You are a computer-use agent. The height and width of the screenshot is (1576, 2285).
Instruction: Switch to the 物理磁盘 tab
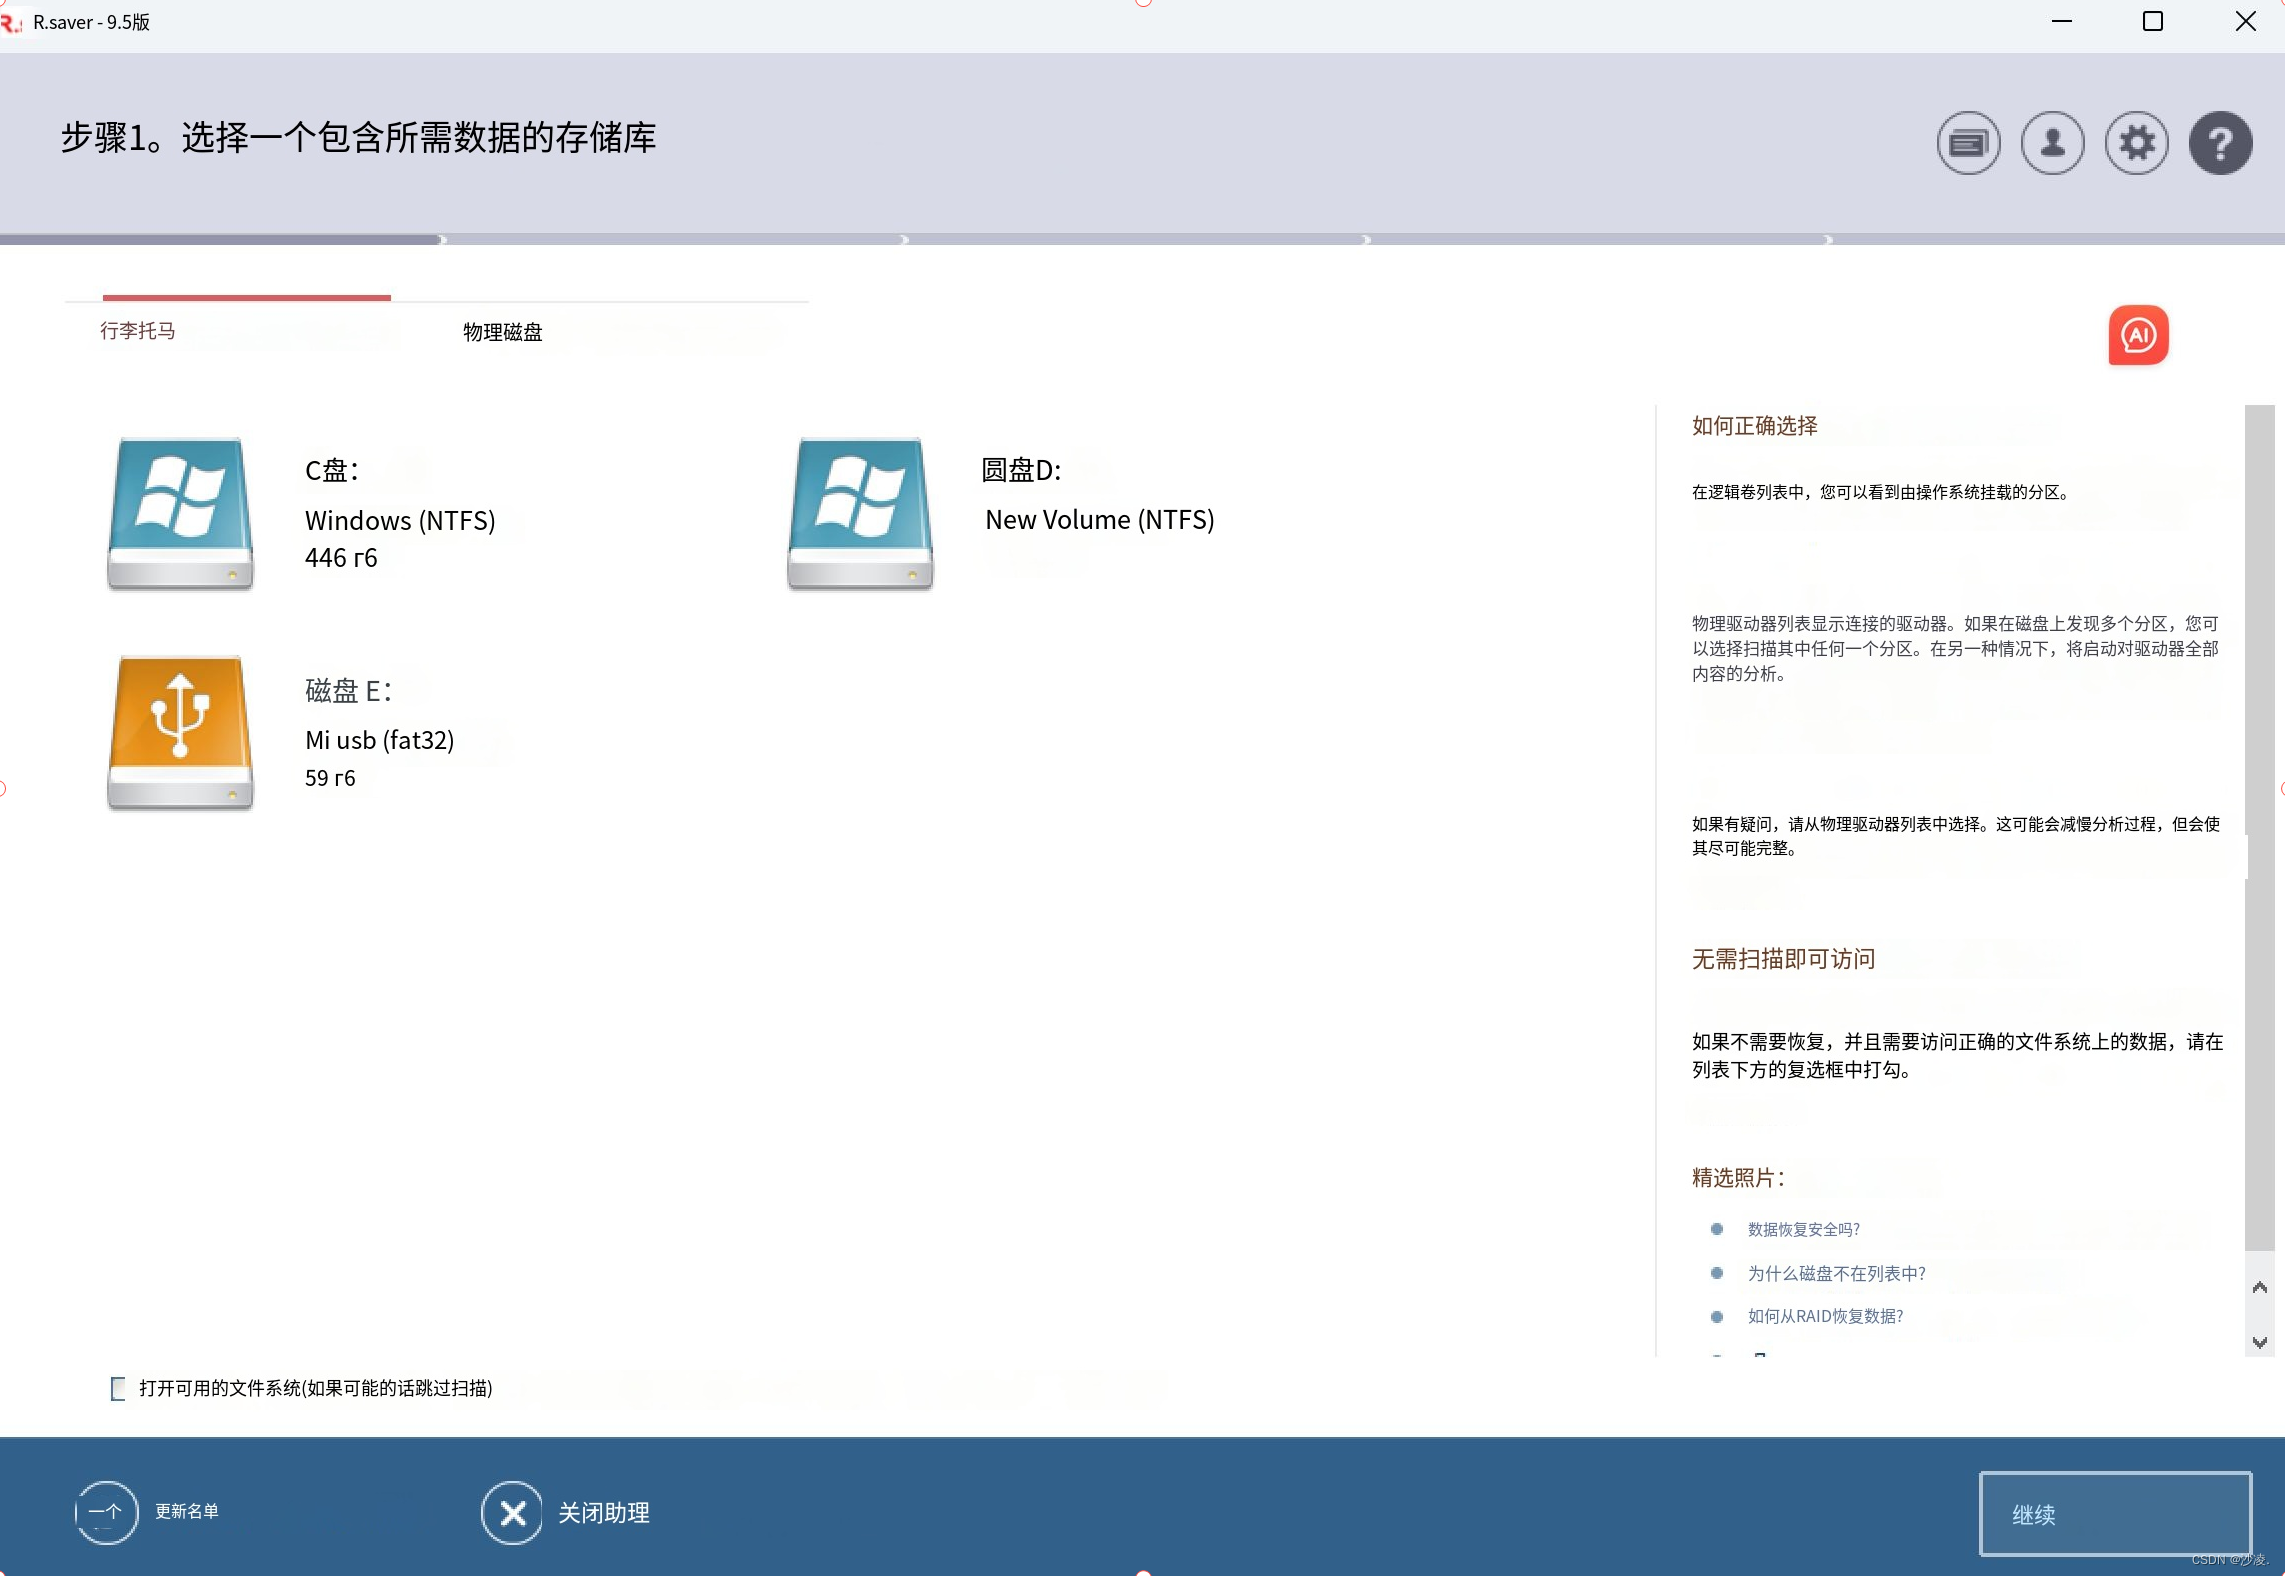tap(502, 332)
